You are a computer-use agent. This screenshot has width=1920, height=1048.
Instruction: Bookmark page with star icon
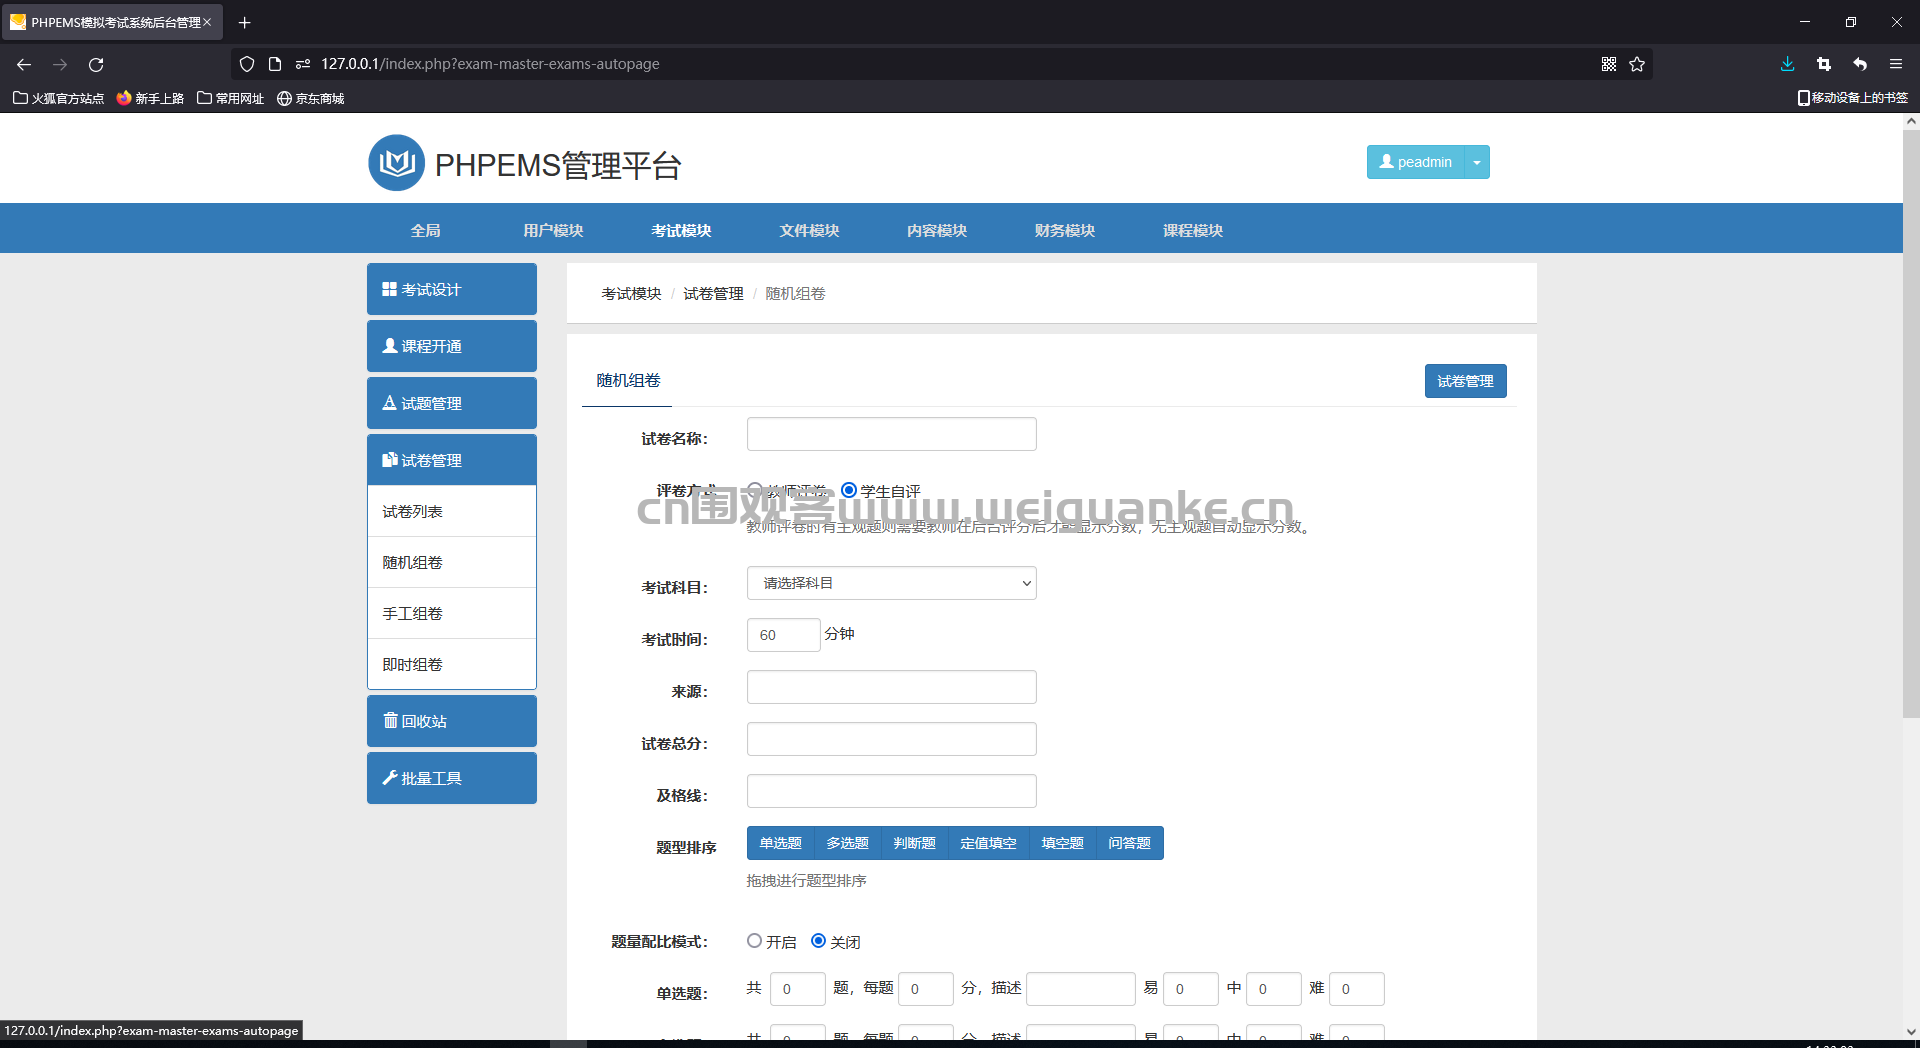(1637, 64)
